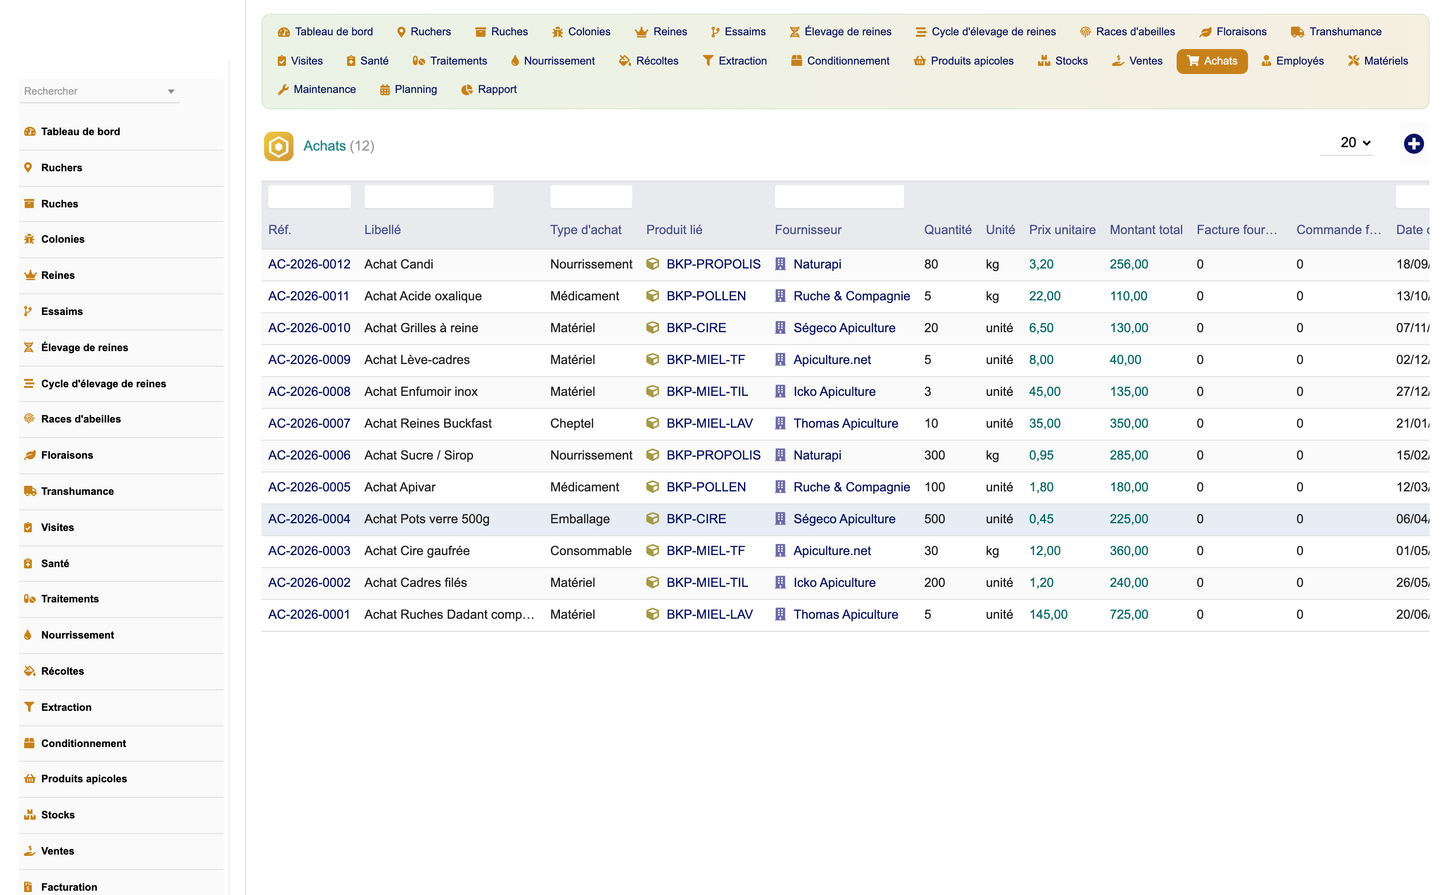Click the box icon beside BKP-CIRE in row AC-2026-0004

[653, 519]
